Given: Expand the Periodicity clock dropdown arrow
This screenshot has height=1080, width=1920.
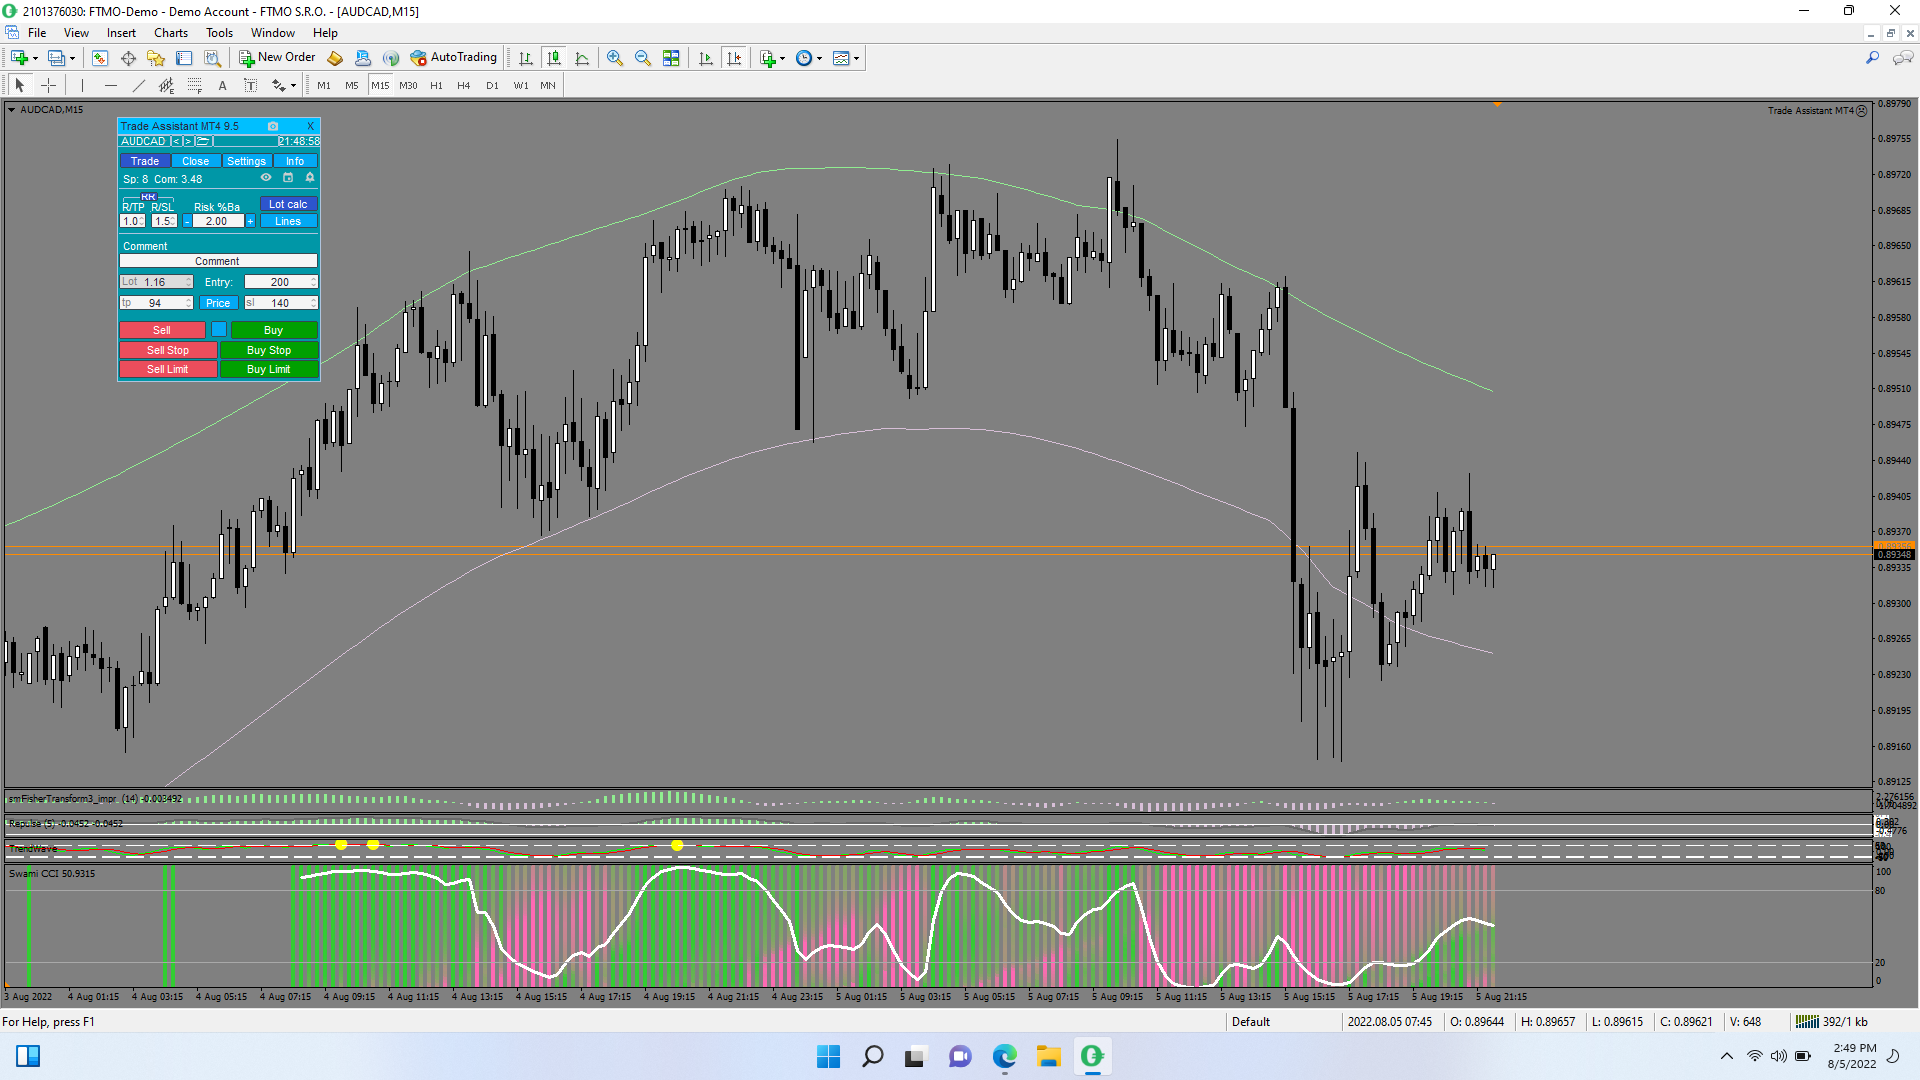Looking at the screenshot, I should point(819,59).
